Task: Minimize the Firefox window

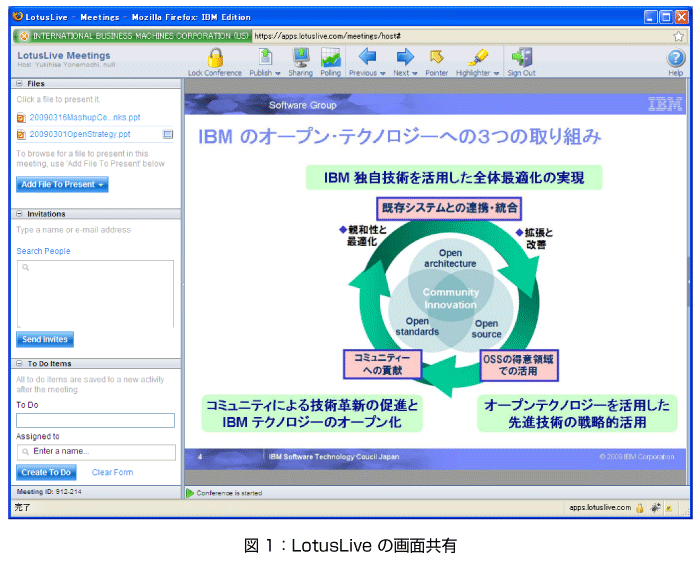Action: (651, 17)
